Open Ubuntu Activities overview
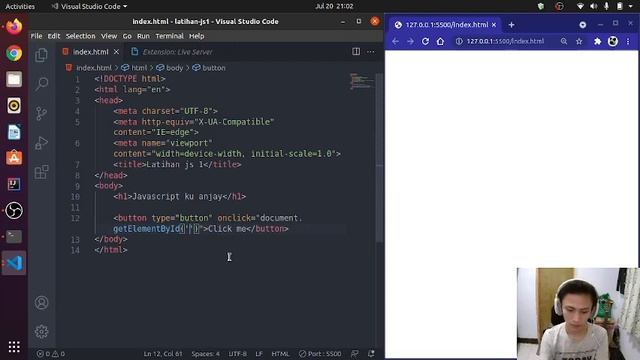The width and height of the screenshot is (640, 360). tap(20, 6)
